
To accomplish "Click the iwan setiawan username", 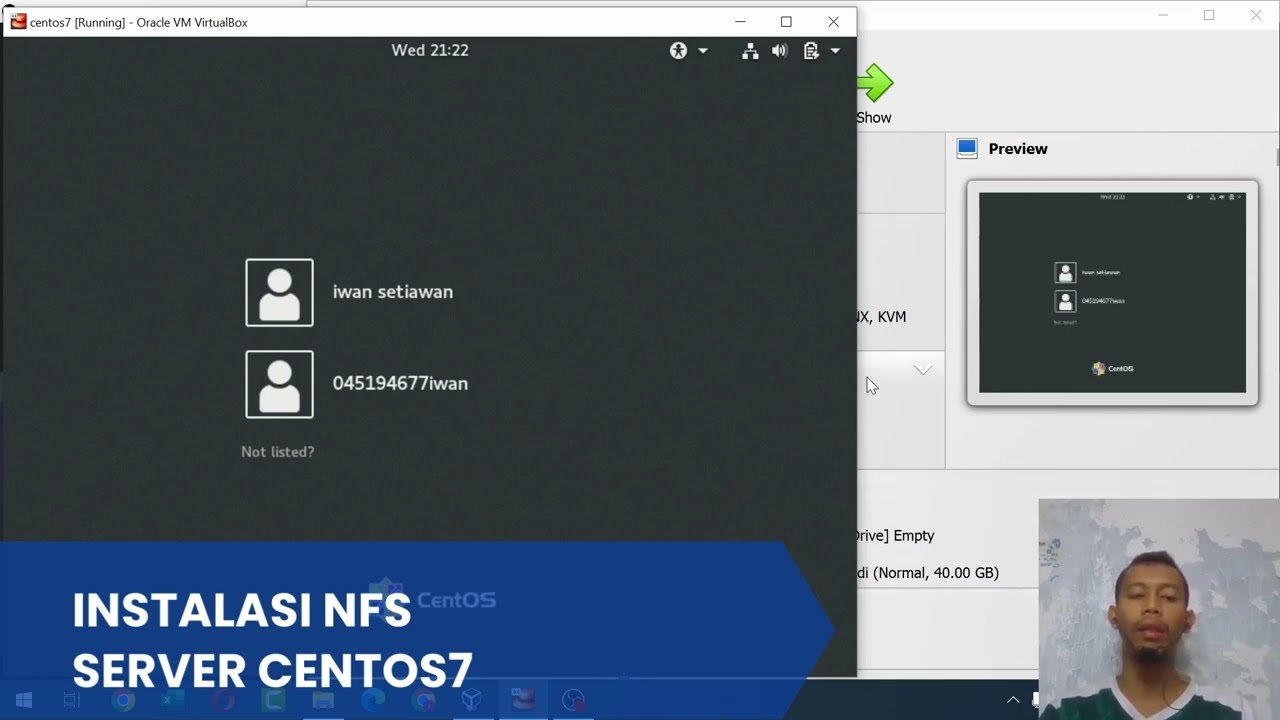I will 392,292.
